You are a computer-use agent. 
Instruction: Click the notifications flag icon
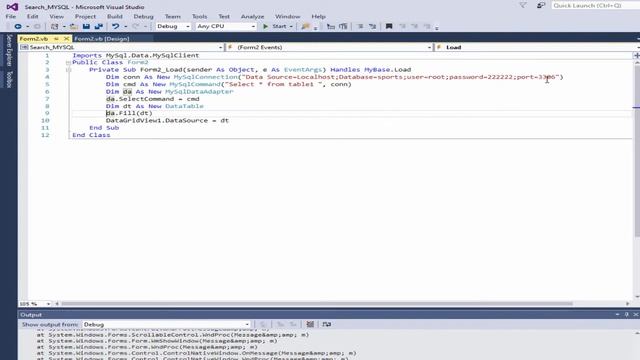pos(523,5)
